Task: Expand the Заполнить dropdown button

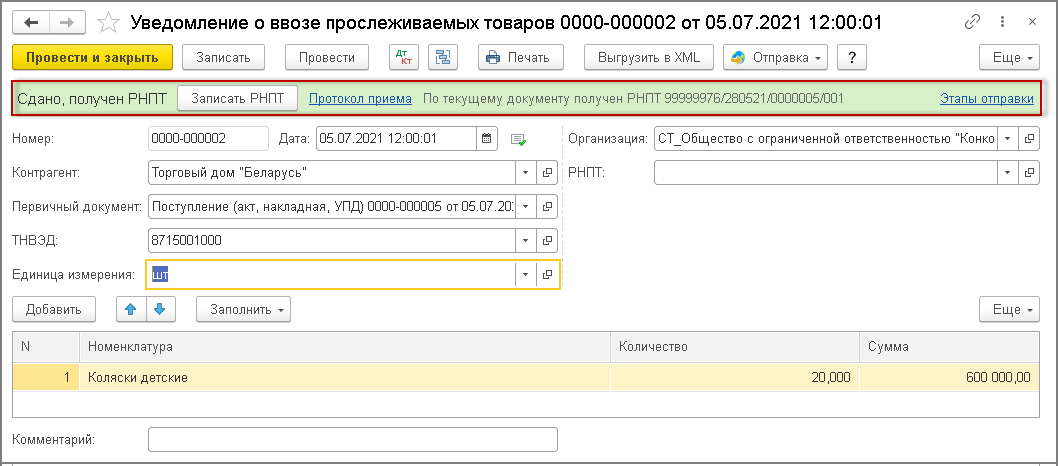Action: [243, 309]
